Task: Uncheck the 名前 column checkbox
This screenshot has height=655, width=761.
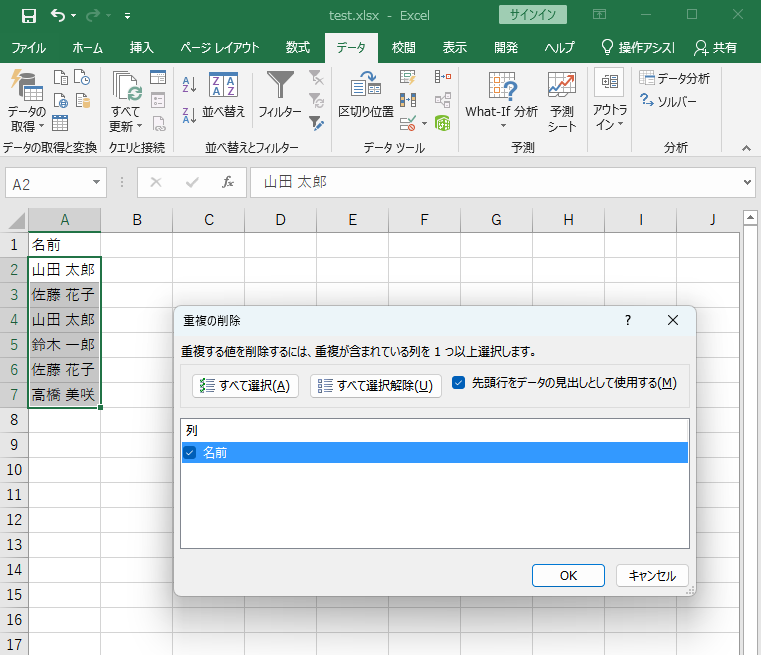Action: tap(190, 453)
